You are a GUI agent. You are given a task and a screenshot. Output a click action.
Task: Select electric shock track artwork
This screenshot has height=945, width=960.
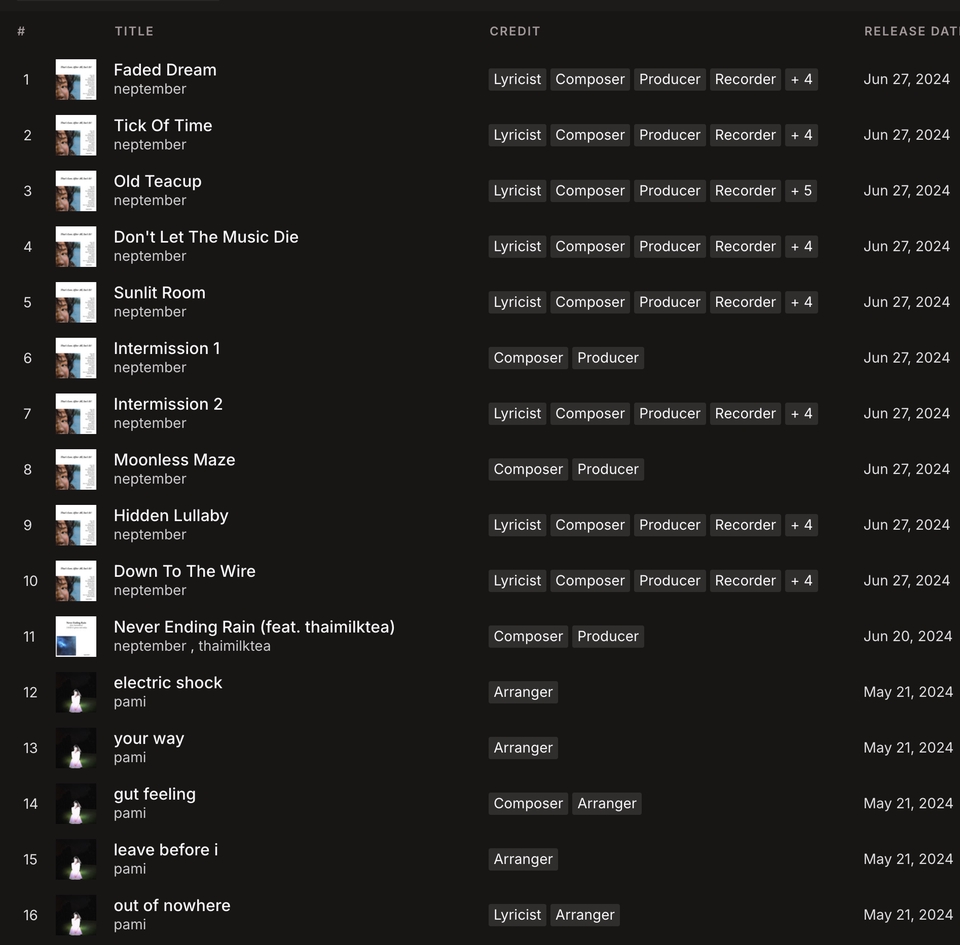pos(76,692)
